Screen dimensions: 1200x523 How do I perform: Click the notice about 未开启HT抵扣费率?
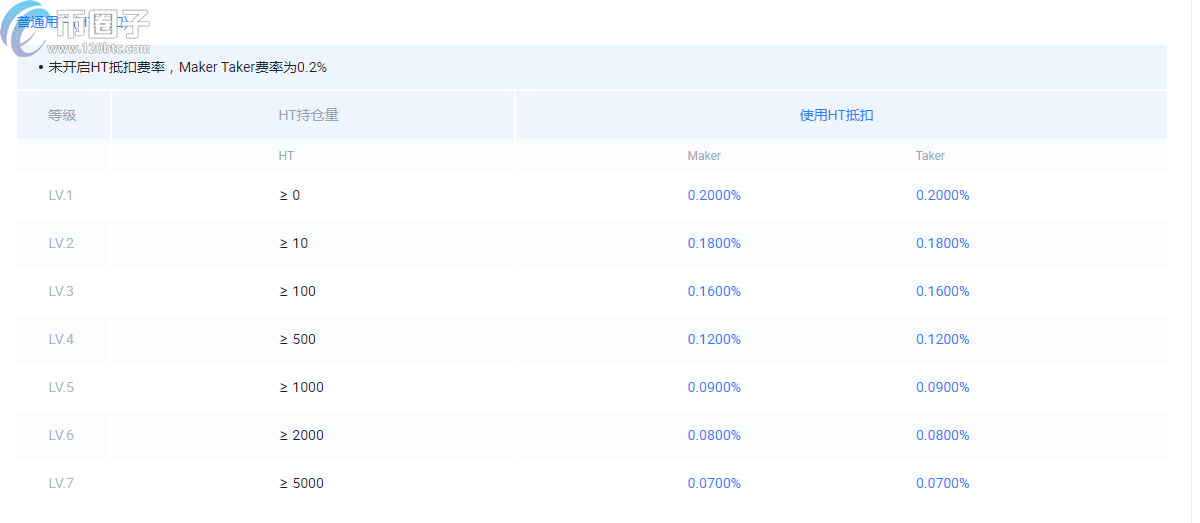(x=187, y=68)
